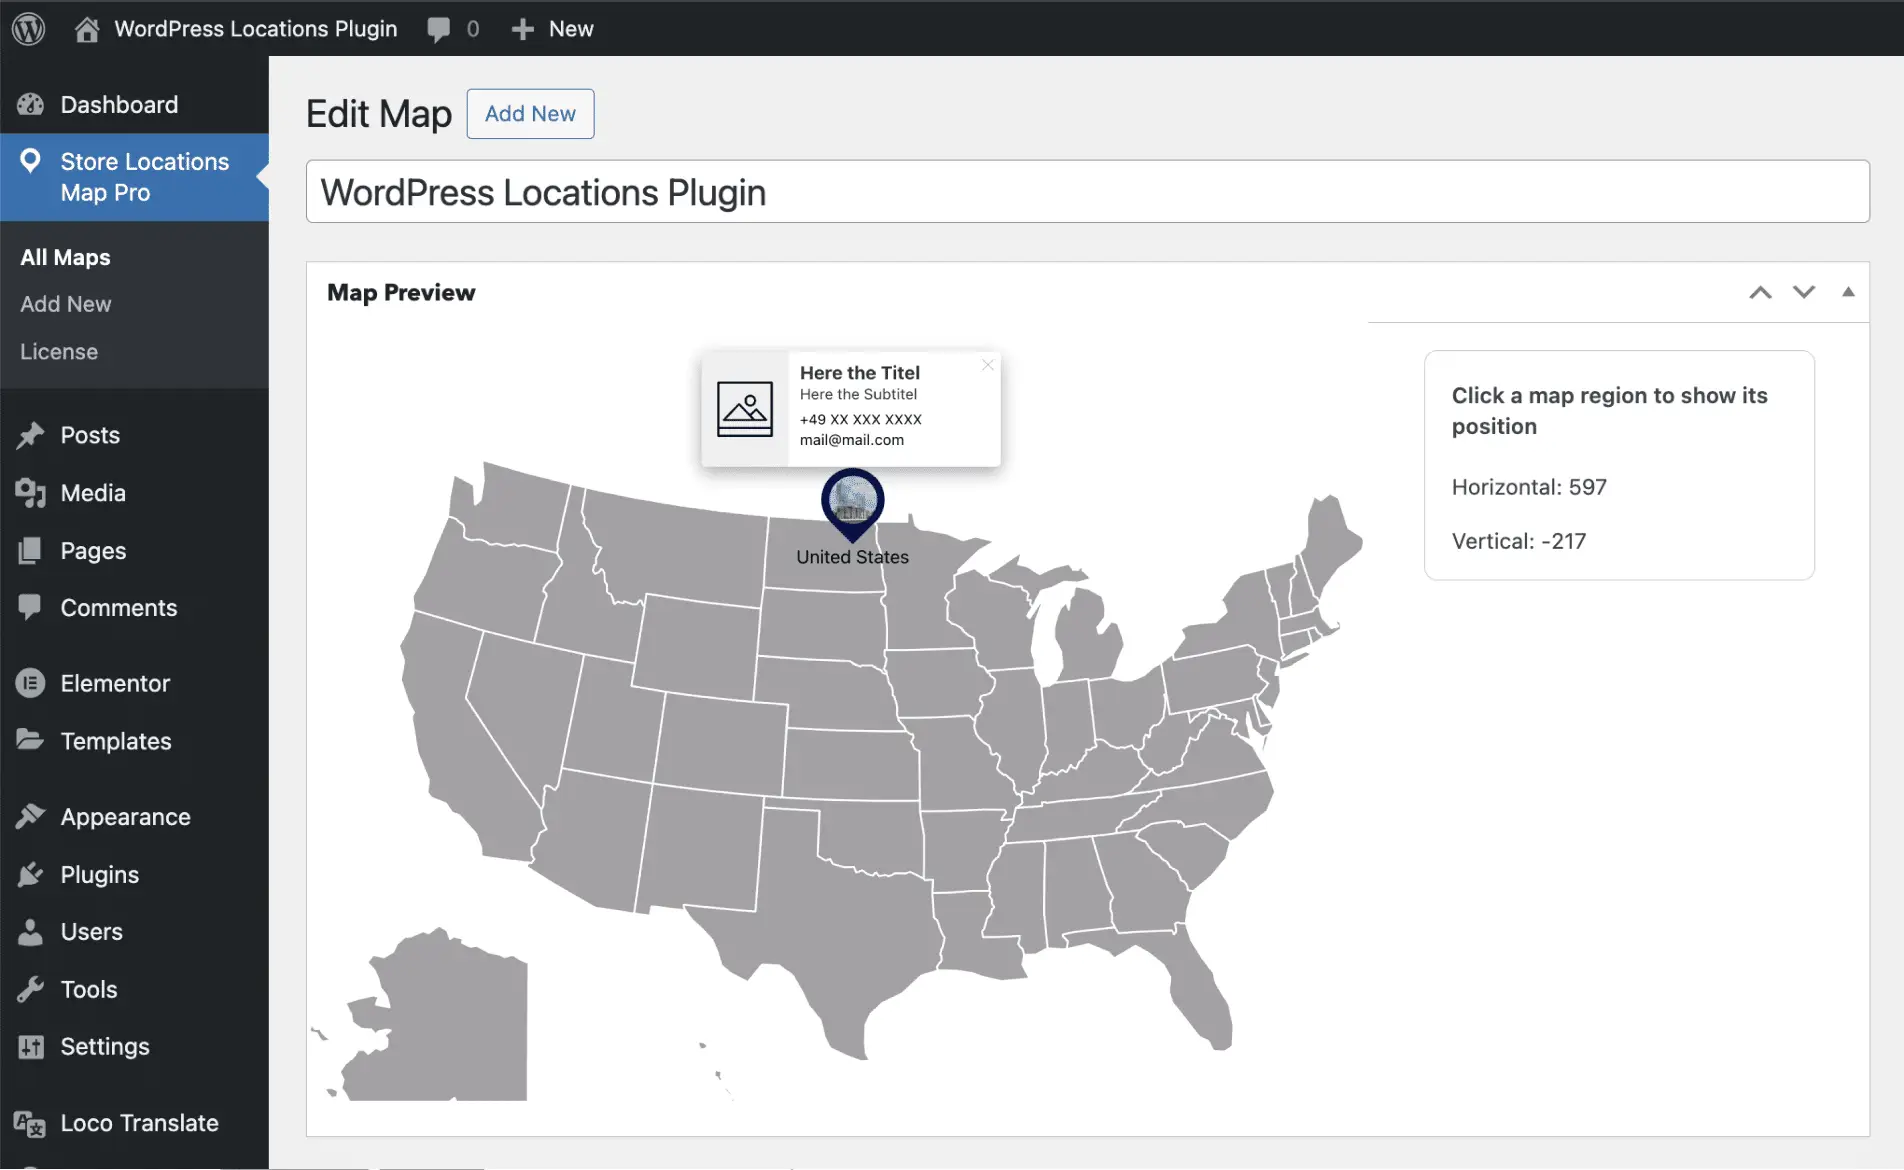Click the Users person icon
1904x1170 pixels.
pyautogui.click(x=31, y=931)
